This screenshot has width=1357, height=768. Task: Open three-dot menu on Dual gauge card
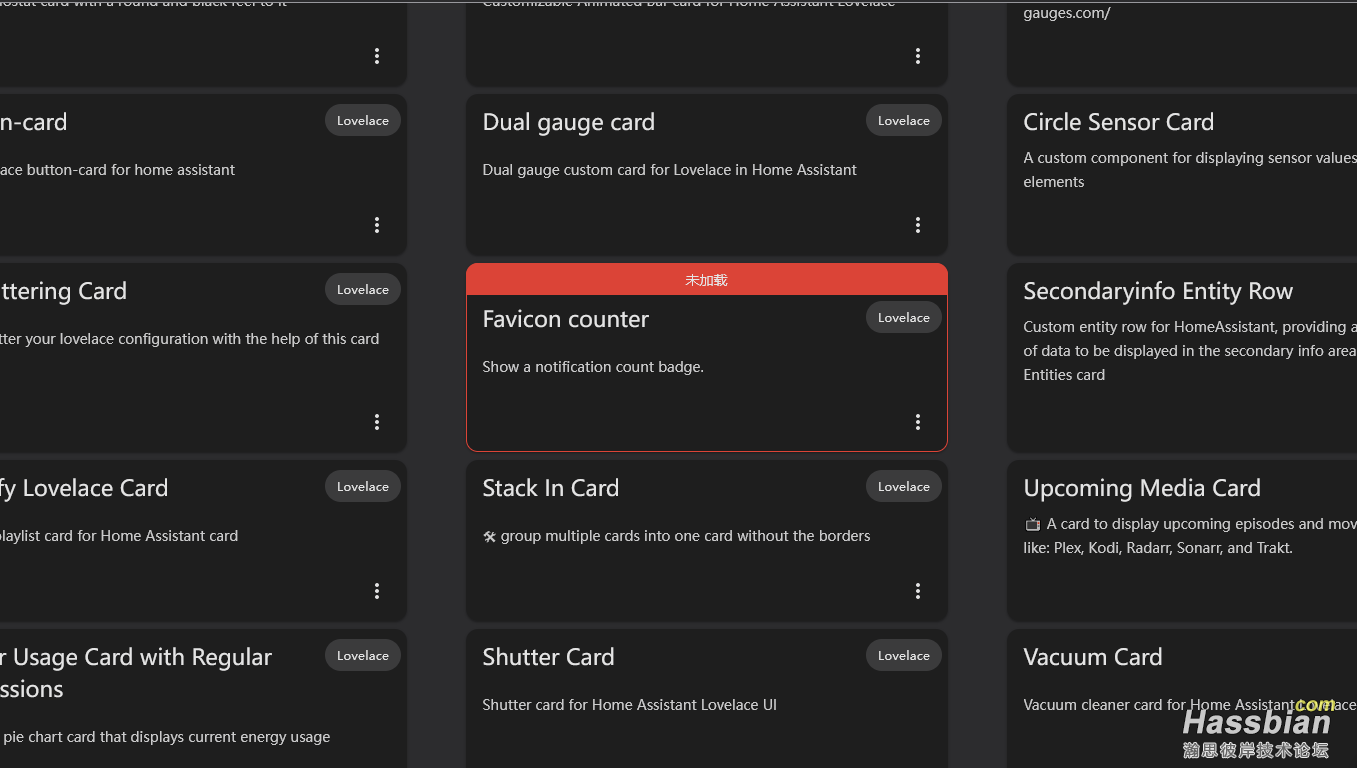[x=917, y=225]
